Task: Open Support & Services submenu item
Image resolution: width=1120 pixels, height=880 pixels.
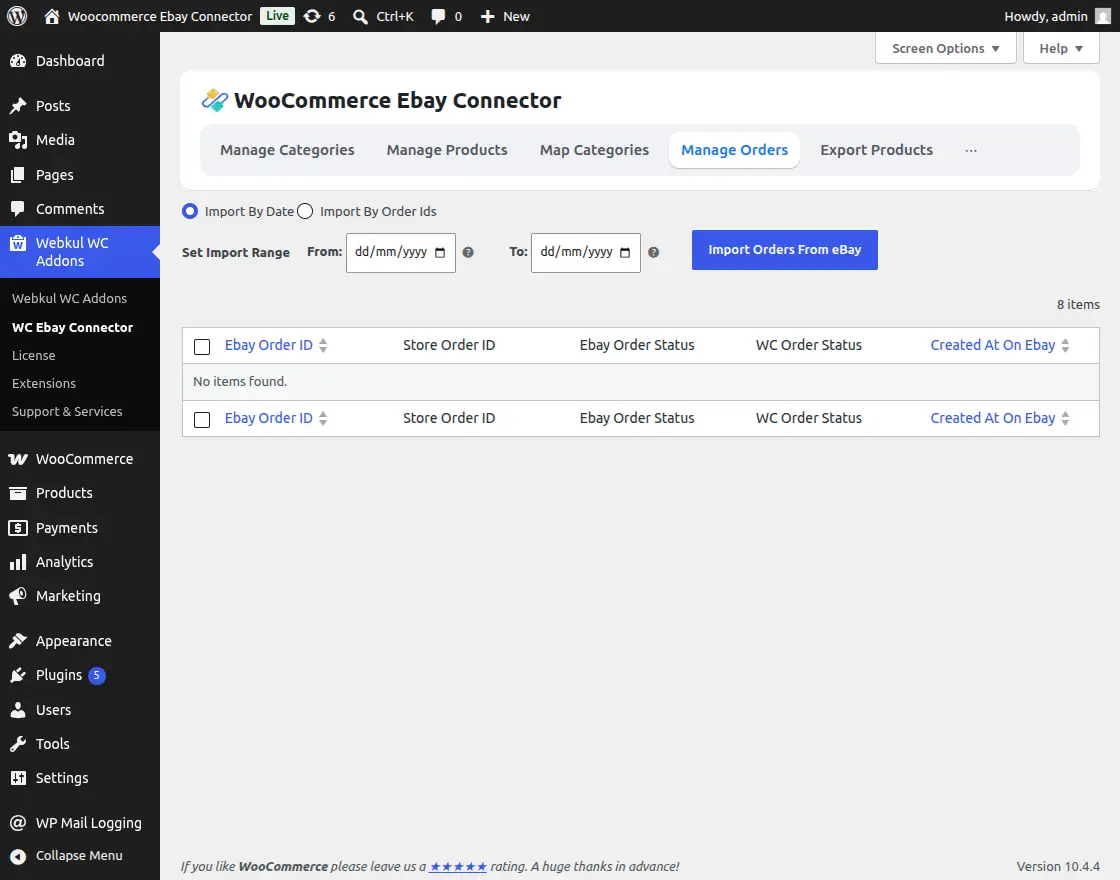Action: (67, 411)
